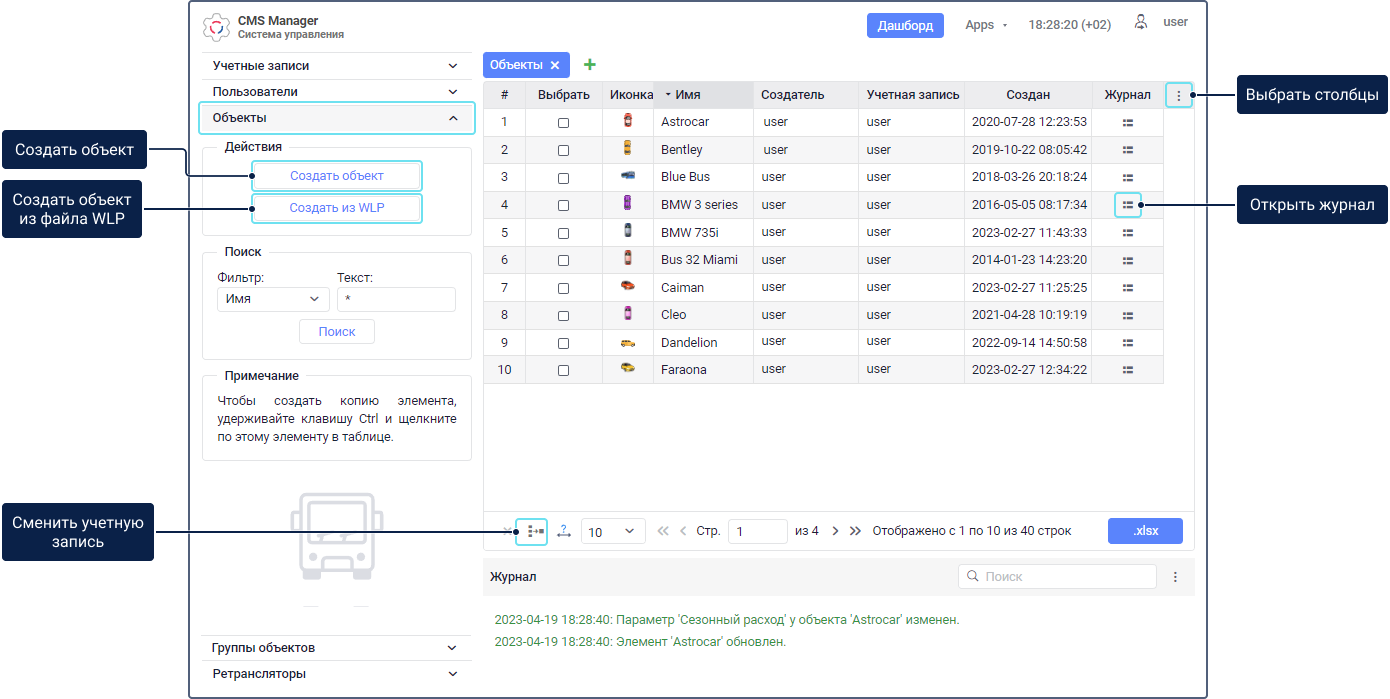Open the log for Astrocar row
This screenshot has width=1390, height=699.
point(1127,122)
